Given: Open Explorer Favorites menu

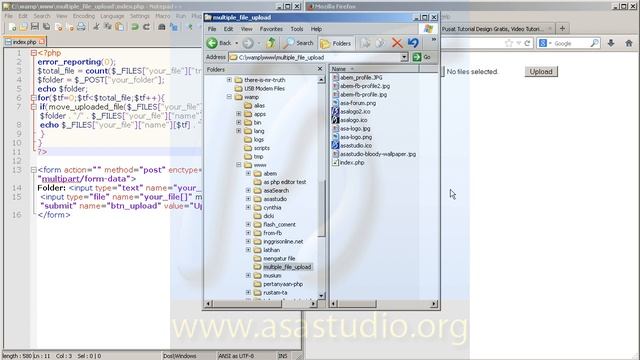Looking at the screenshot, I should 271,29.
